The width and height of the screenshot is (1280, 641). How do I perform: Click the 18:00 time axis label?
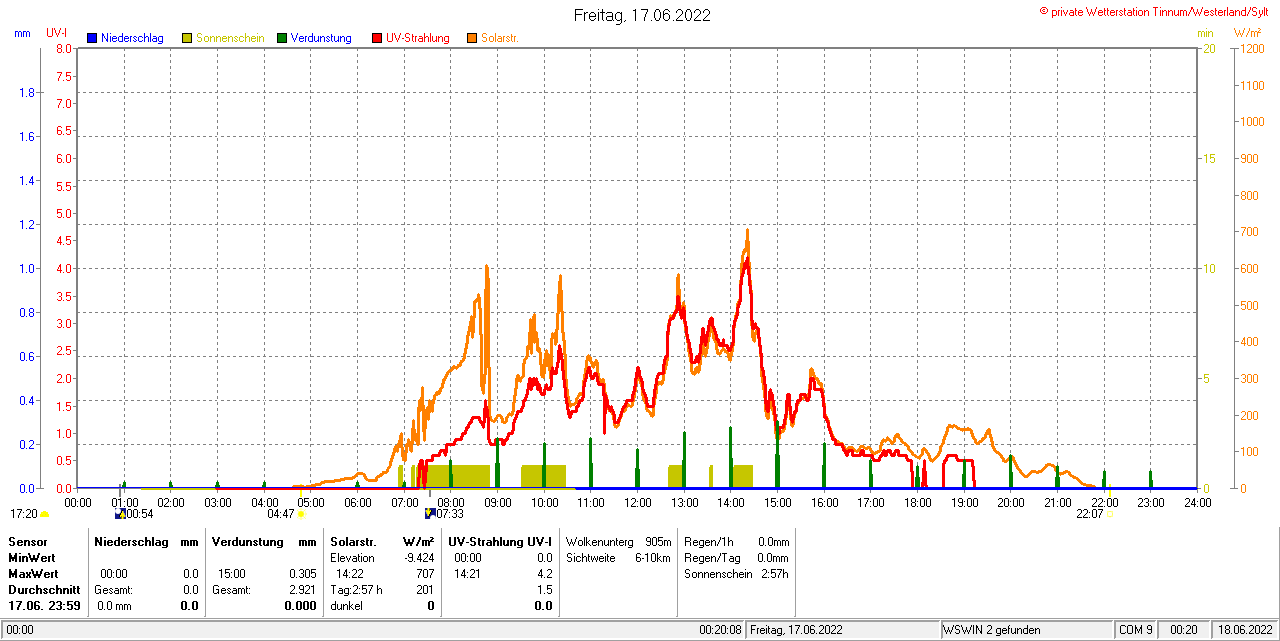(918, 502)
